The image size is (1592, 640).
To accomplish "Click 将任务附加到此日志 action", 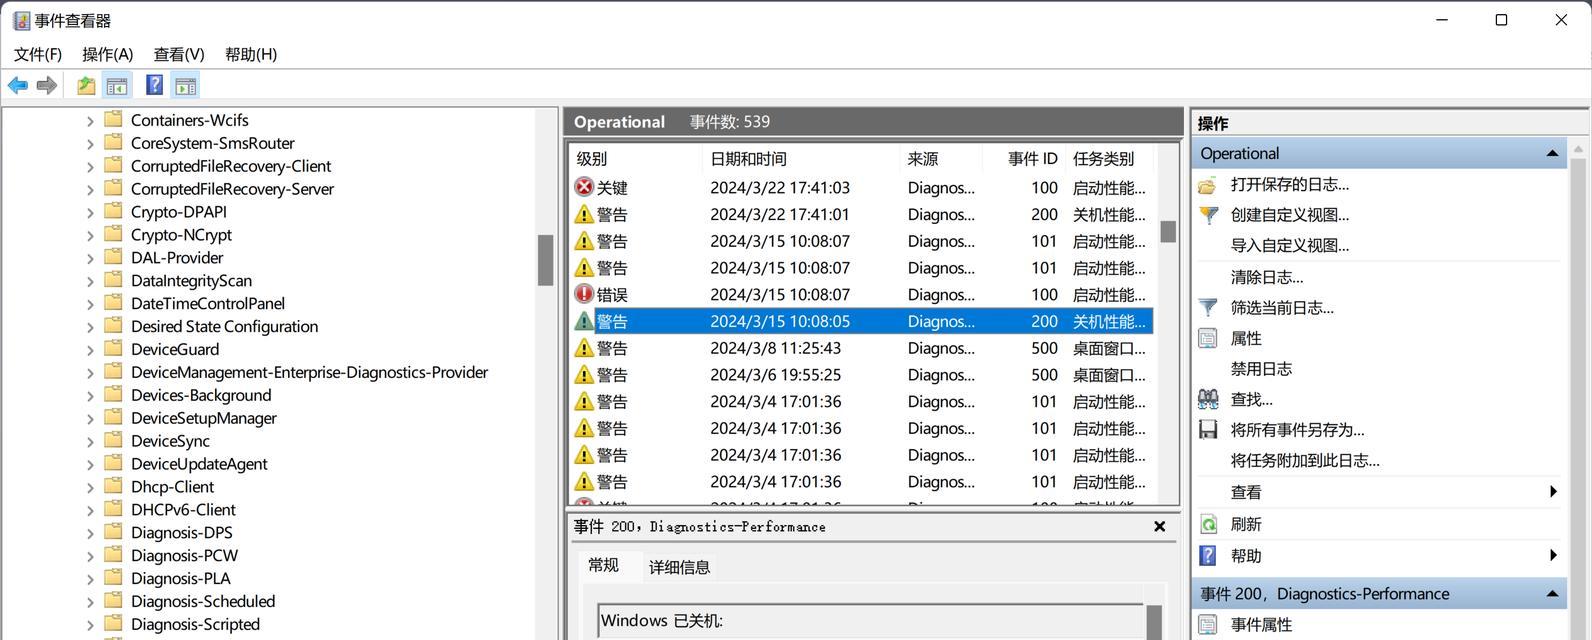I will click(x=1305, y=461).
